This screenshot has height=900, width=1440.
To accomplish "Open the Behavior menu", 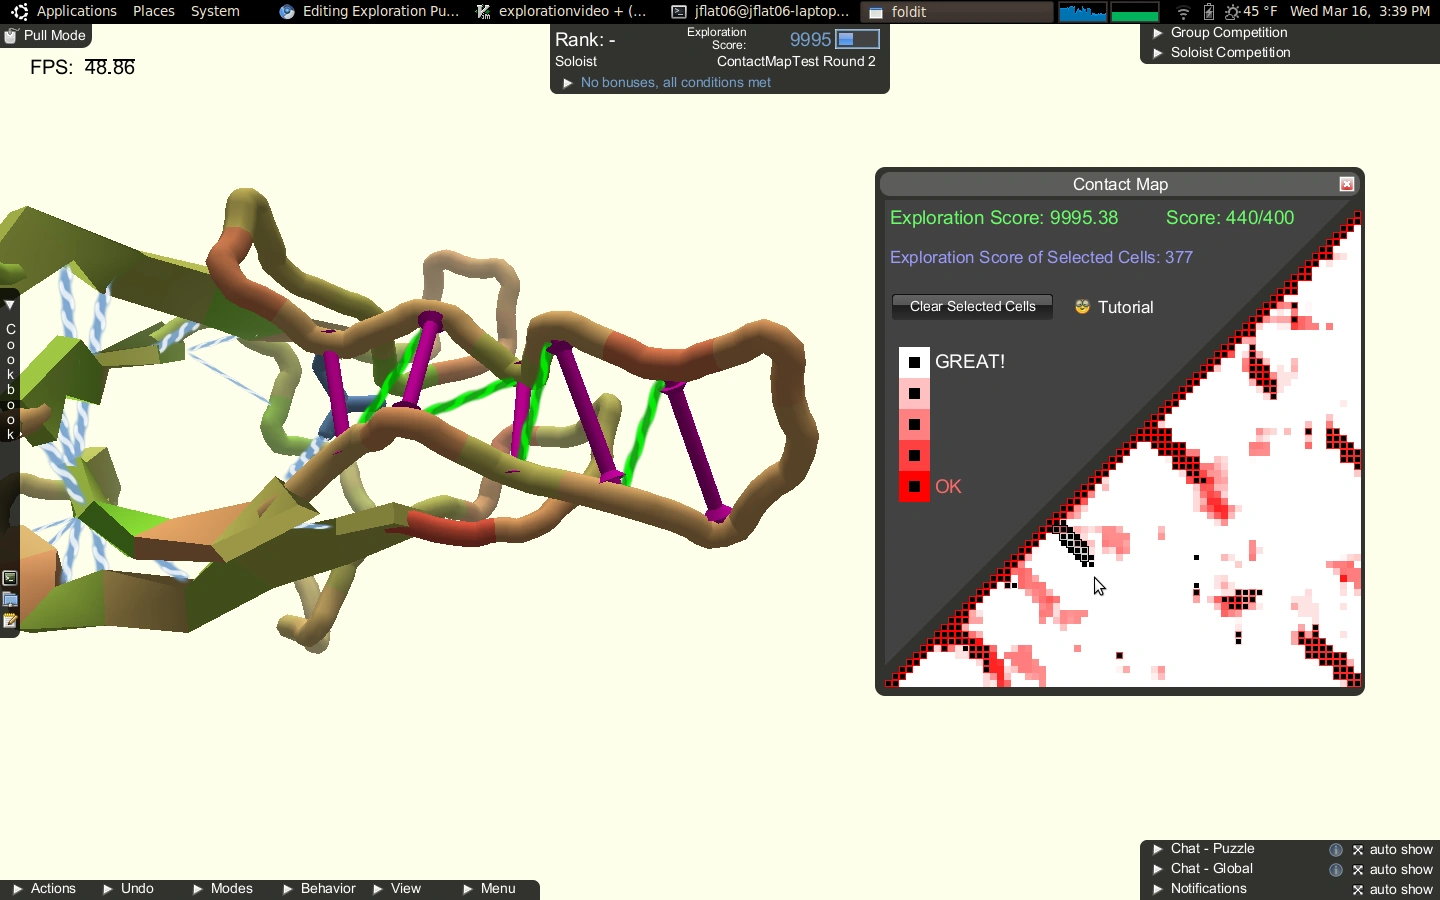I will point(320,889).
